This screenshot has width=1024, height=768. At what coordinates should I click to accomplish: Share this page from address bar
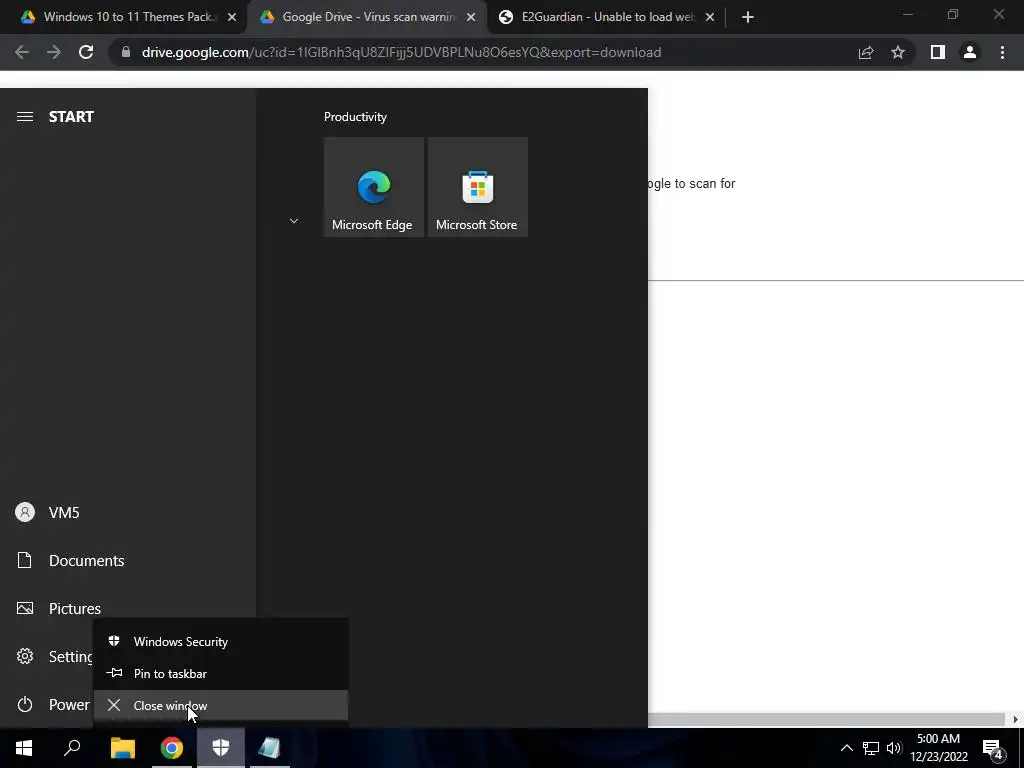(x=866, y=52)
